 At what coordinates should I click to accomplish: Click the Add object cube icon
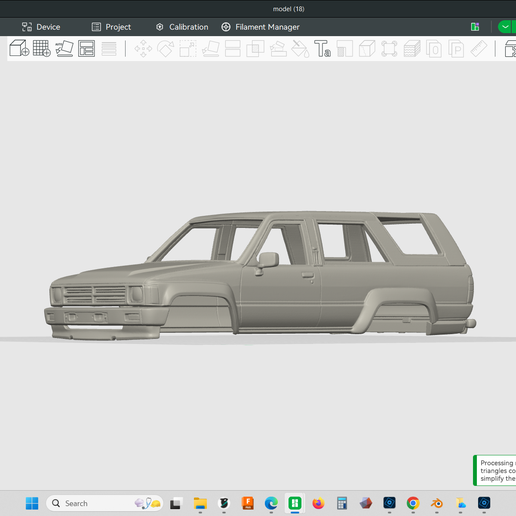pos(19,48)
